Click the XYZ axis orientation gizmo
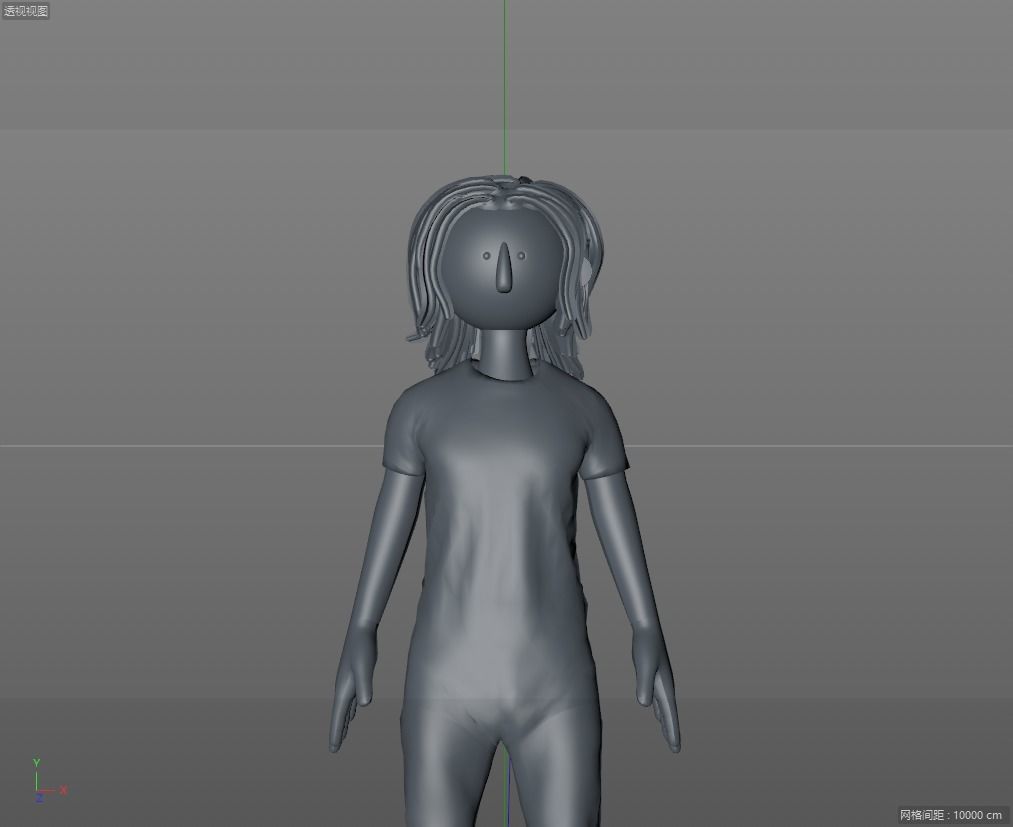The image size is (1013, 827). pos(48,782)
